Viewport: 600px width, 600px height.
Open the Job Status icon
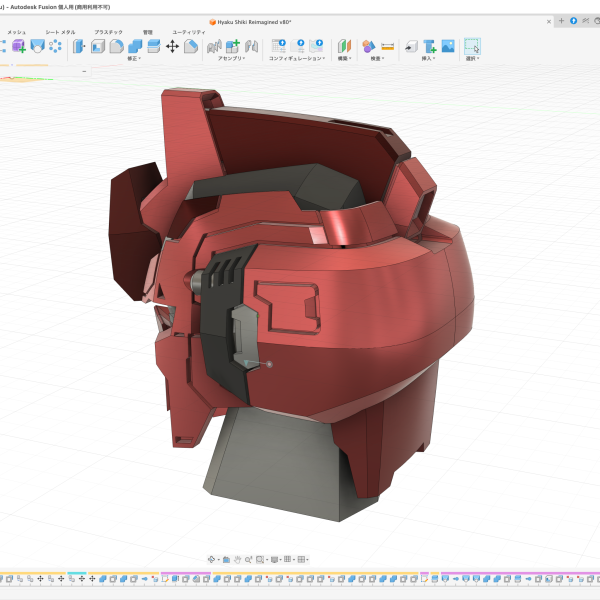coord(596,21)
